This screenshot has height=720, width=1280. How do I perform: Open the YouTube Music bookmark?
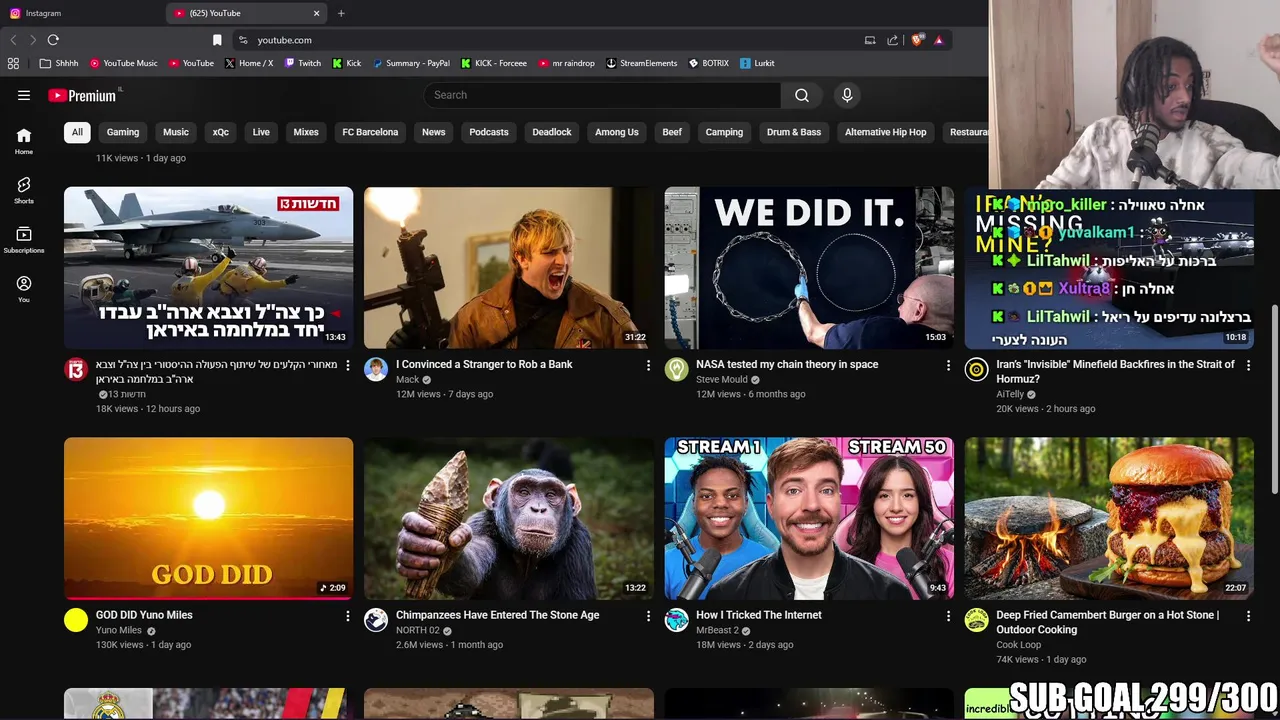124,63
